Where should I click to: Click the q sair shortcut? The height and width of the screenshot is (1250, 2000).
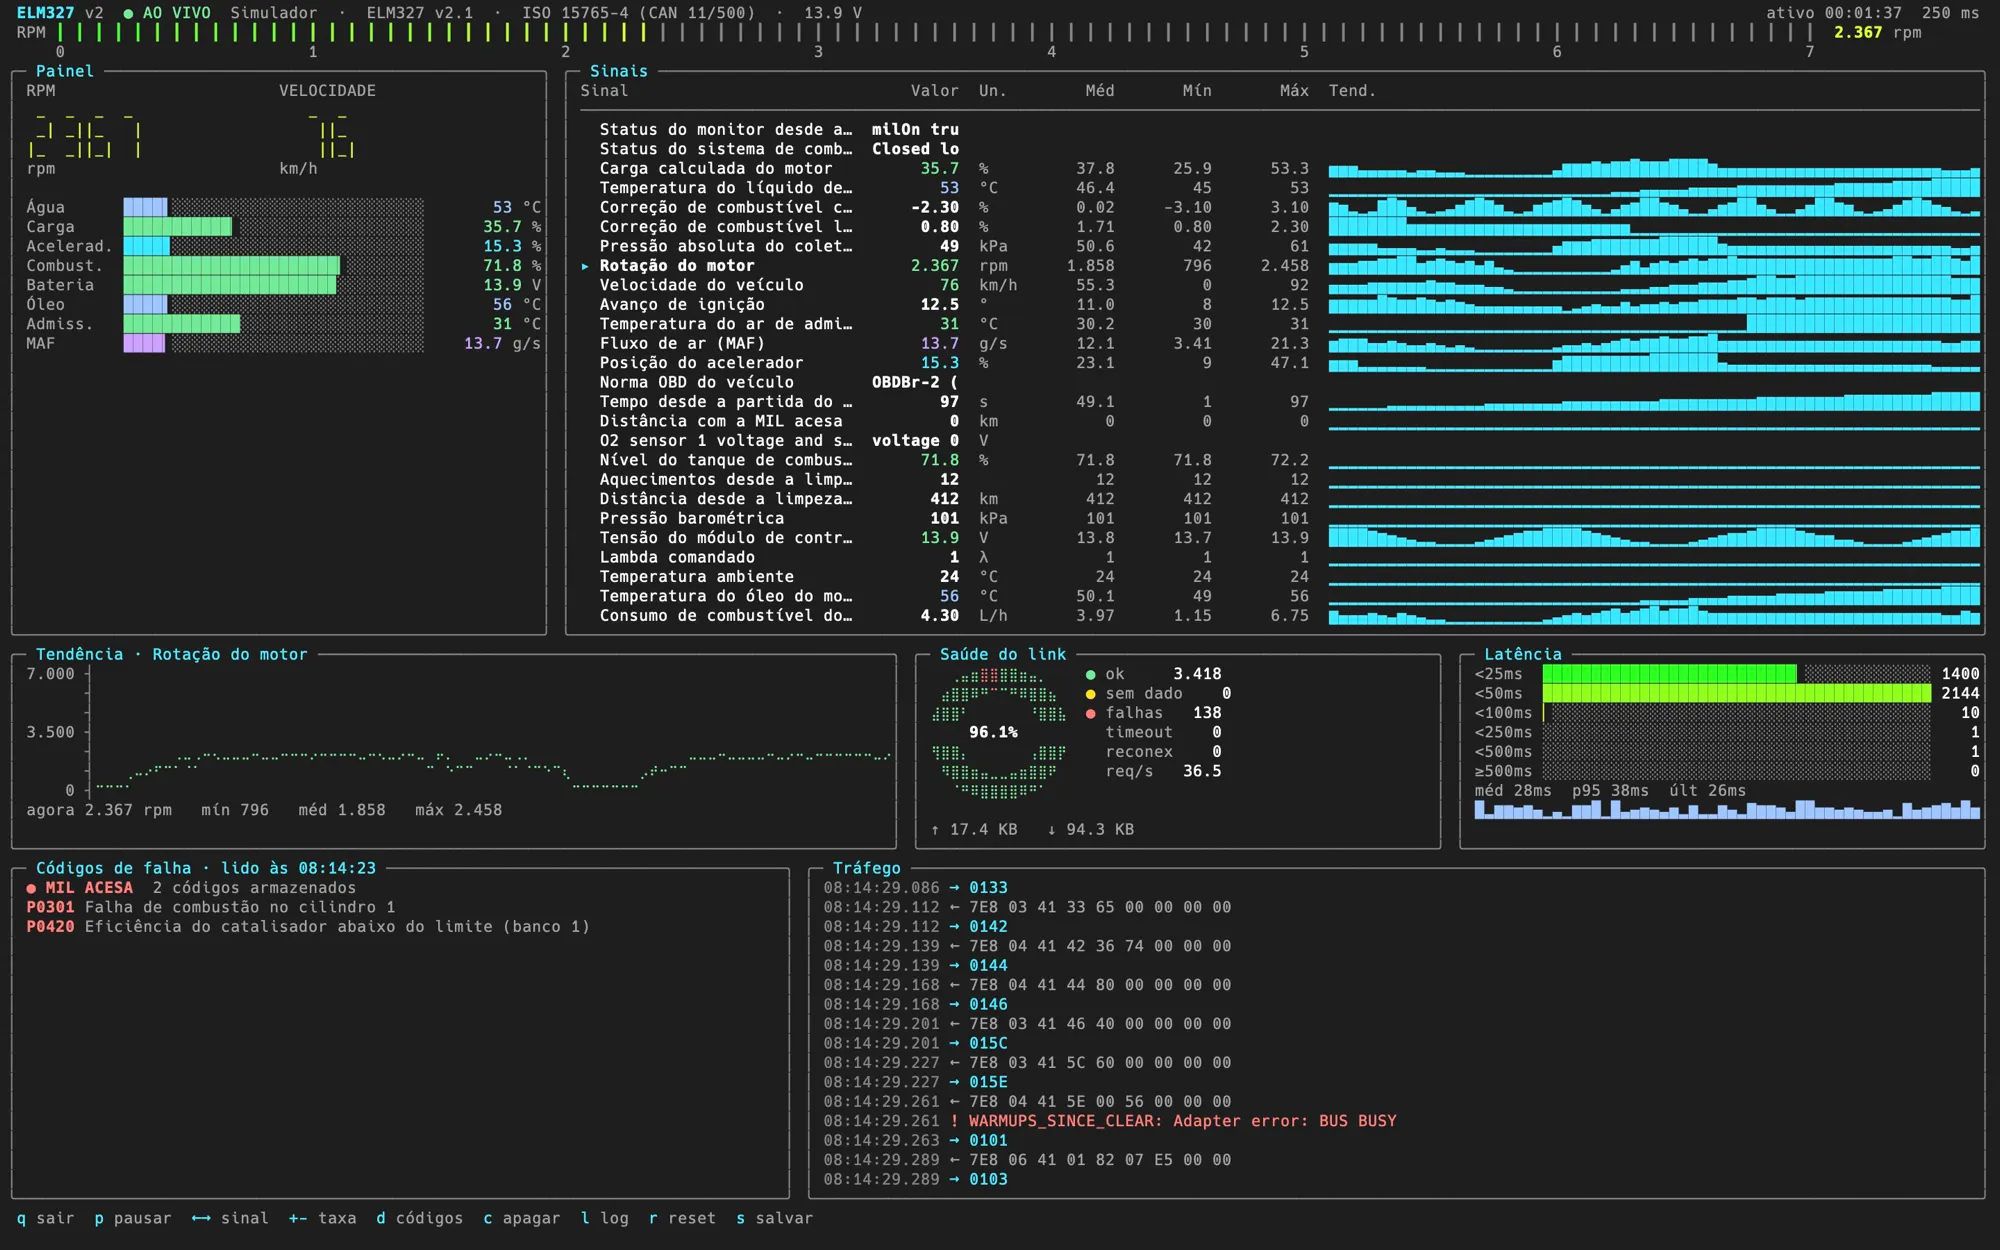coord(46,1218)
